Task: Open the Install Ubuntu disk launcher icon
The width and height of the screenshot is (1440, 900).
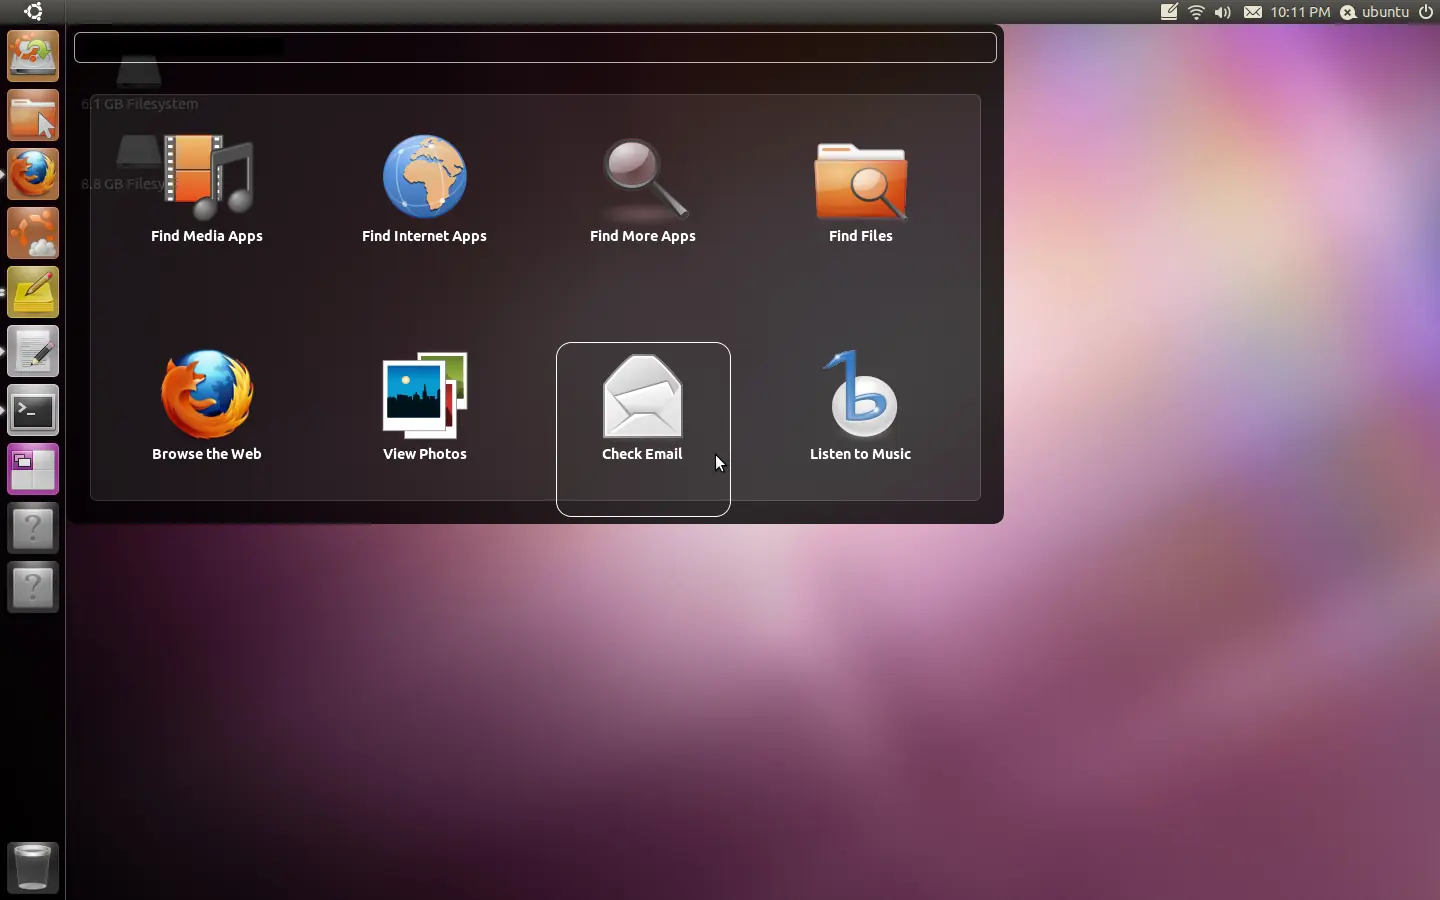Action: (33, 57)
